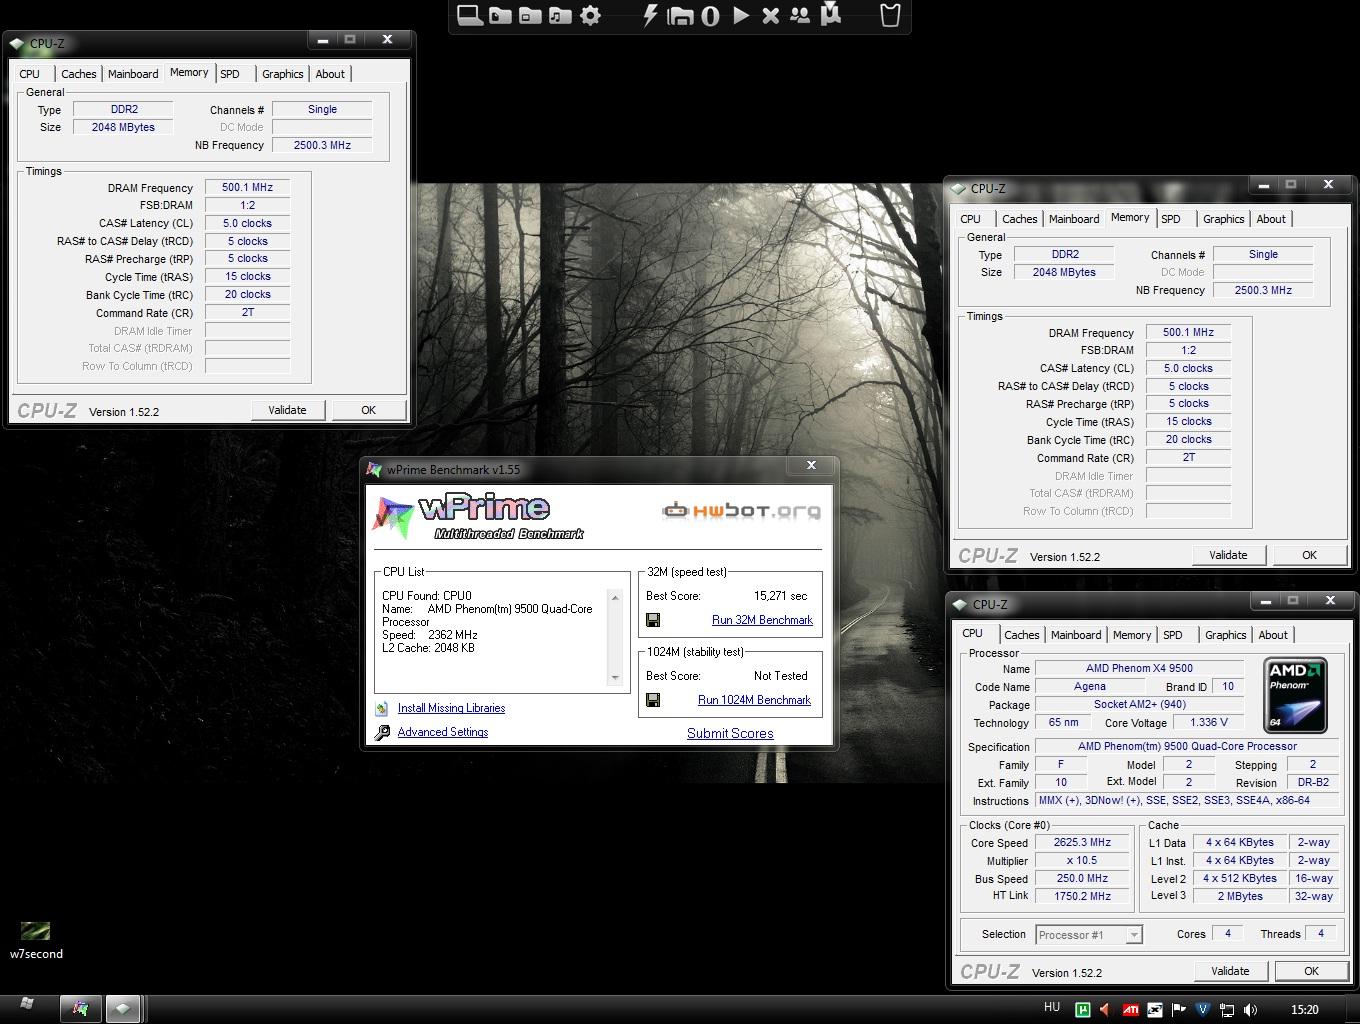Open the computer icon in the top dock
The width and height of the screenshot is (1360, 1024).
tap(470, 15)
